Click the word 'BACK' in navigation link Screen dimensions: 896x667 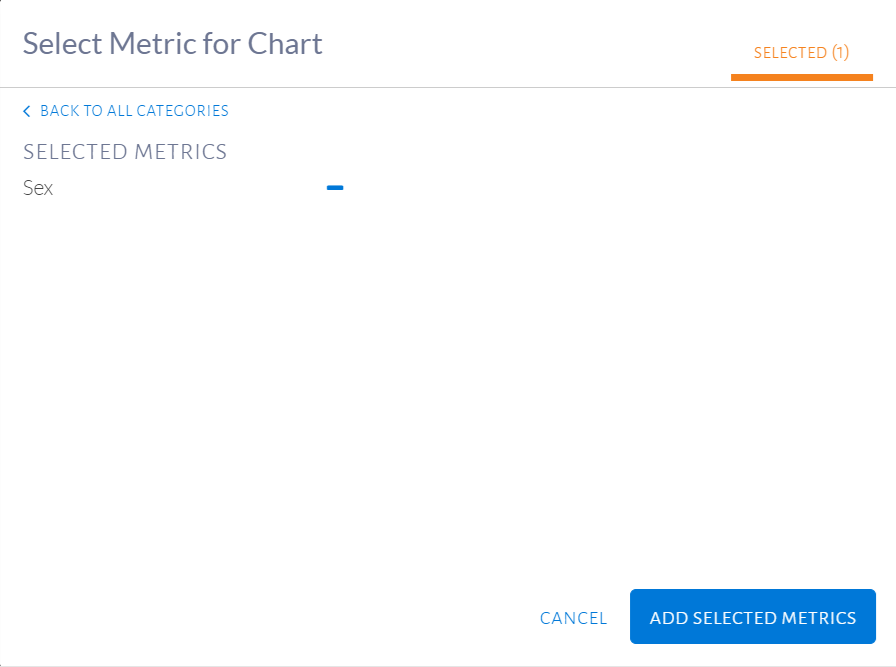pyautogui.click(x=59, y=111)
